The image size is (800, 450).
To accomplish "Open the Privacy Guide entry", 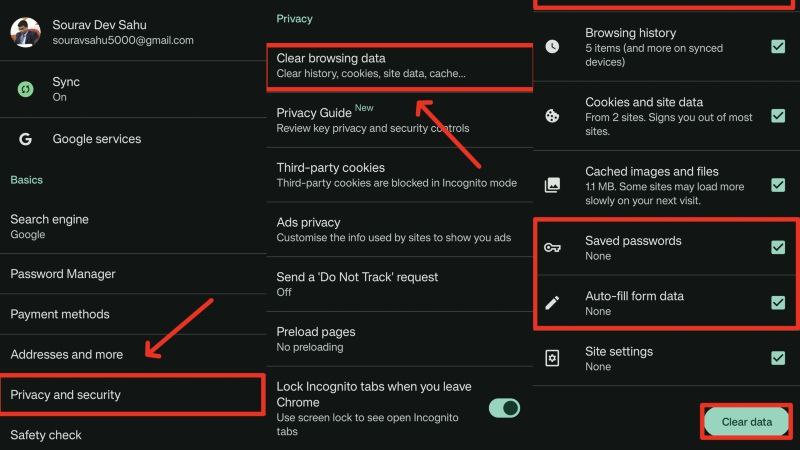I will tap(399, 120).
